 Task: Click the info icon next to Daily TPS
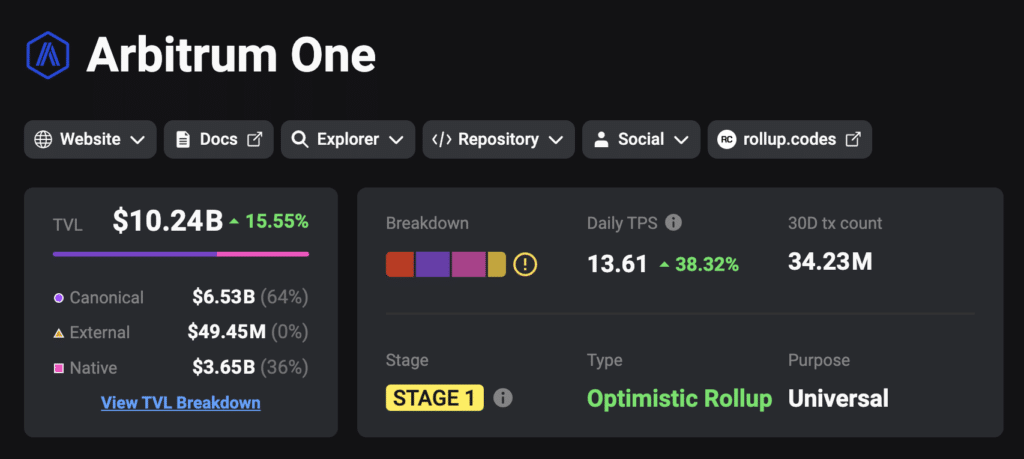click(673, 223)
